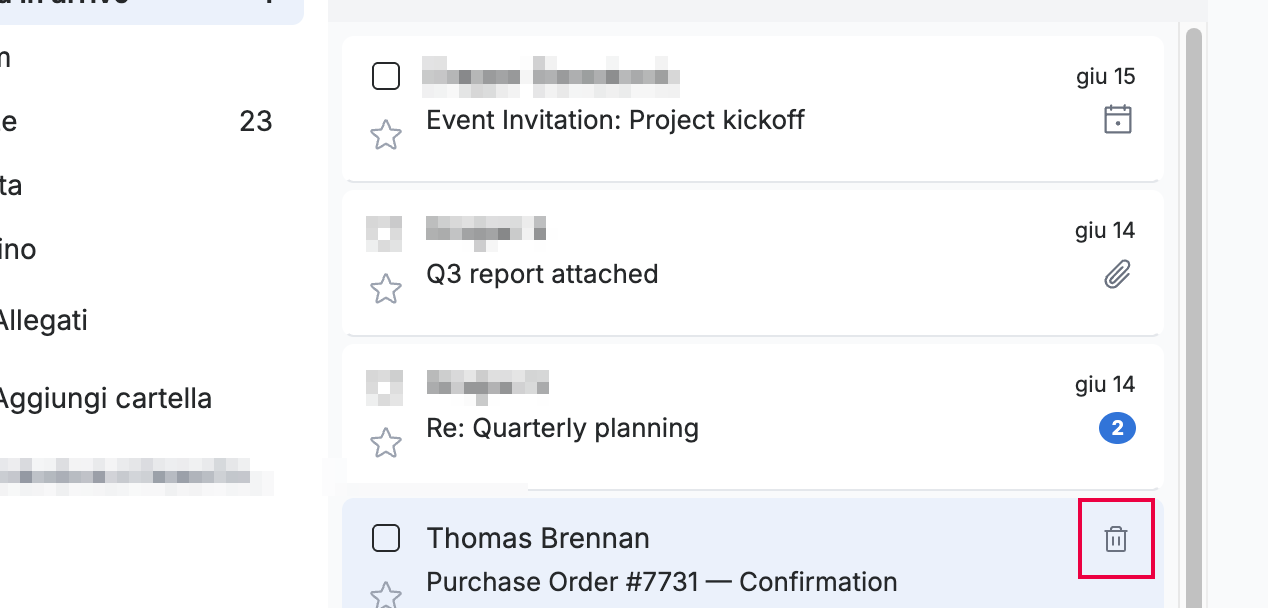This screenshot has width=1268, height=608.
Task: Delete the Thomas Brennan email with trash icon
Action: pos(1116,539)
